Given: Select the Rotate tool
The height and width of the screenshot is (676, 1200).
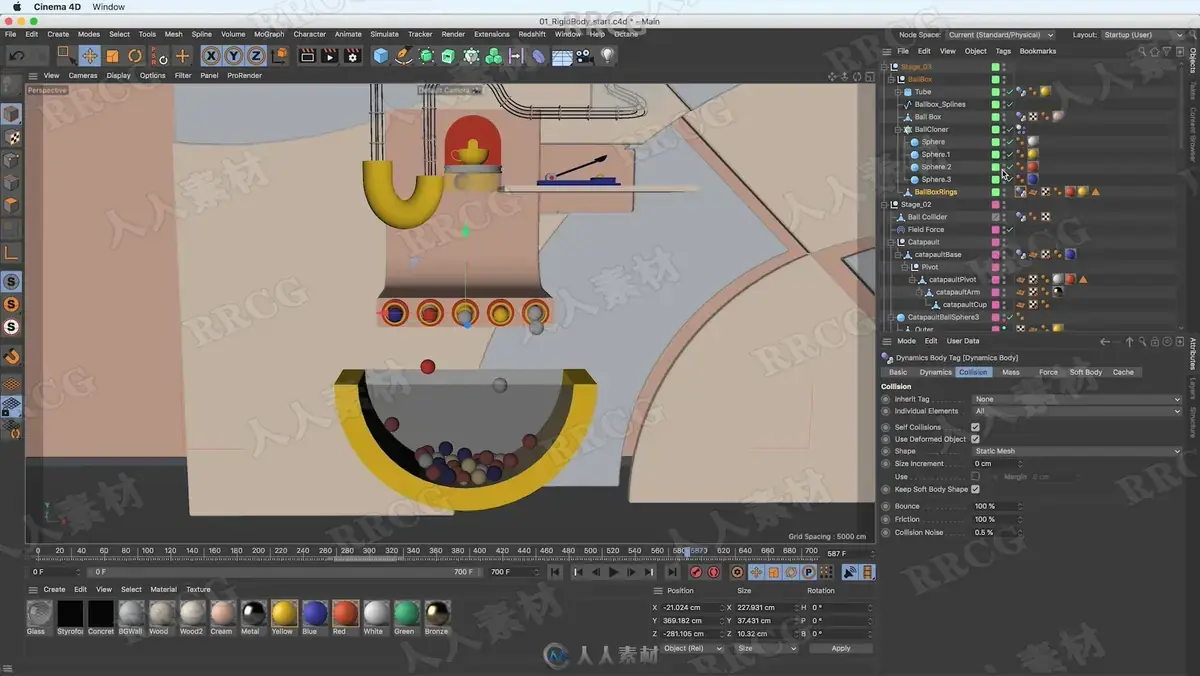Looking at the screenshot, I should 135,56.
